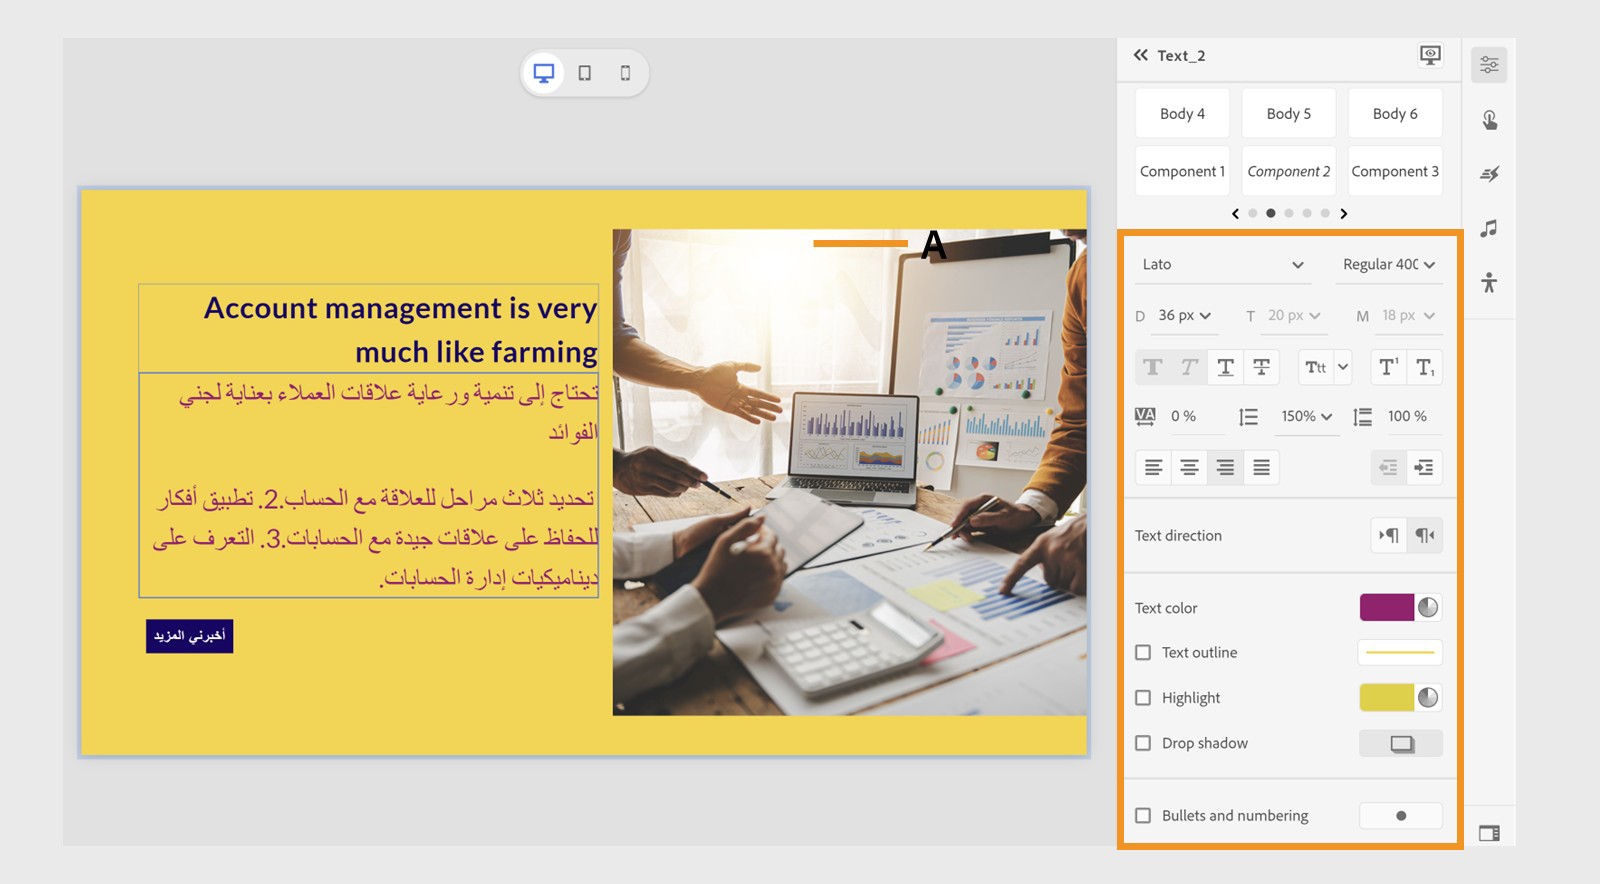The width and height of the screenshot is (1600, 884).
Task: Switch to tablet preview device
Action: (x=585, y=73)
